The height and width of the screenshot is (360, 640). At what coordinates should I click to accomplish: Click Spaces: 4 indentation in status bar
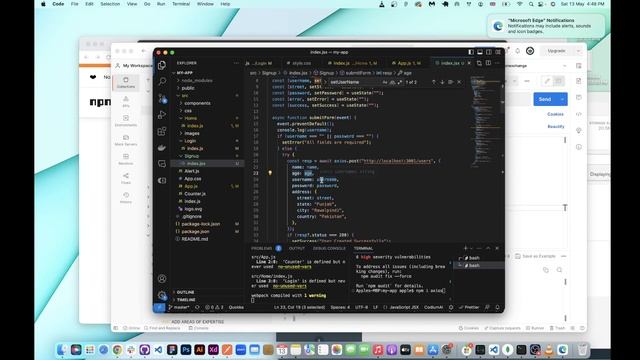click(340, 307)
